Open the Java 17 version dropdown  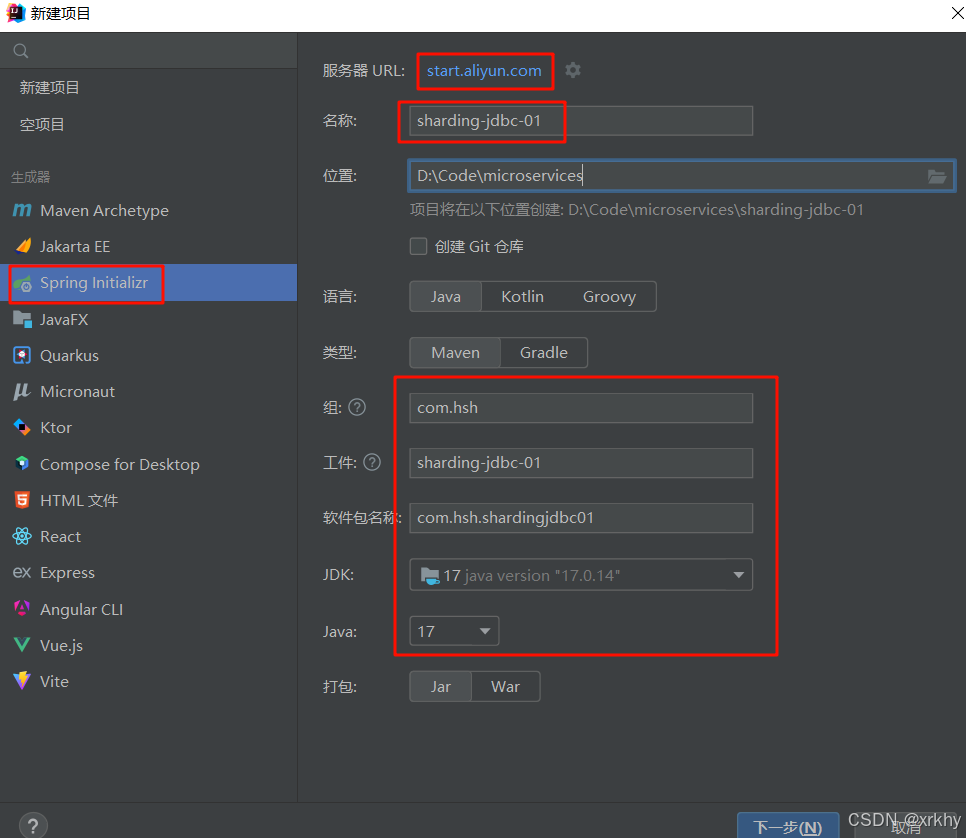[454, 631]
